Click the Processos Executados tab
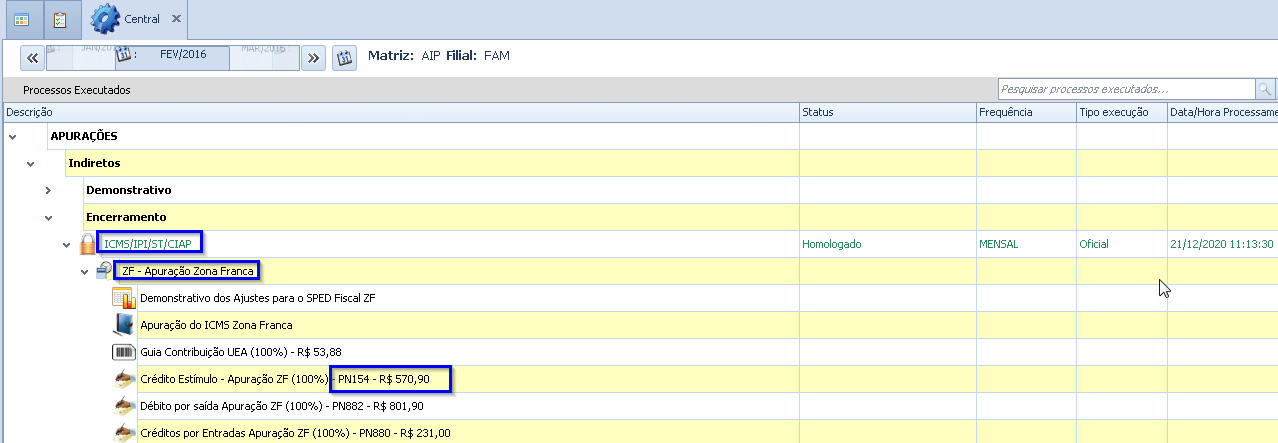The width and height of the screenshot is (1278, 443). [76, 90]
